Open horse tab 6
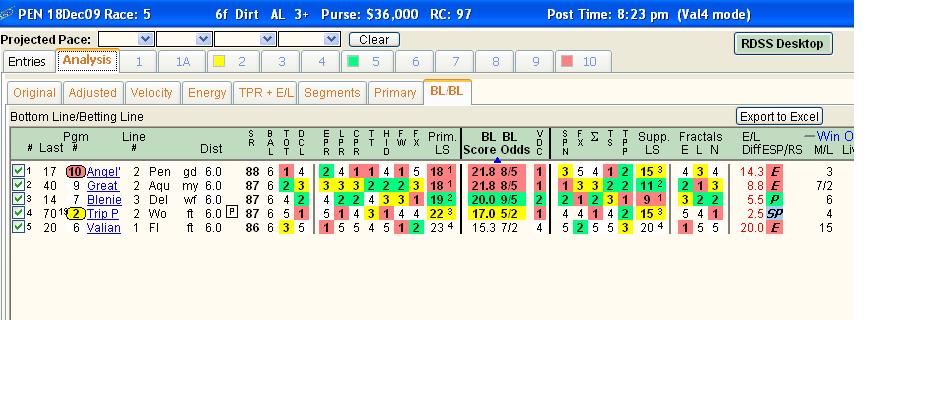Image resolution: width=925 pixels, height=400 pixels. [x=415, y=61]
